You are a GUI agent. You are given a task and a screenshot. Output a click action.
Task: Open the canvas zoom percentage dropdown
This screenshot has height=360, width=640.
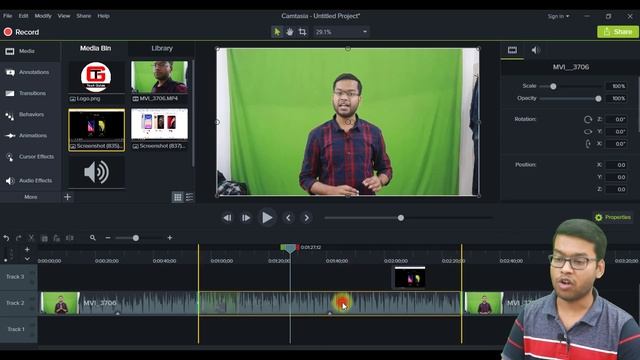pyautogui.click(x=341, y=32)
